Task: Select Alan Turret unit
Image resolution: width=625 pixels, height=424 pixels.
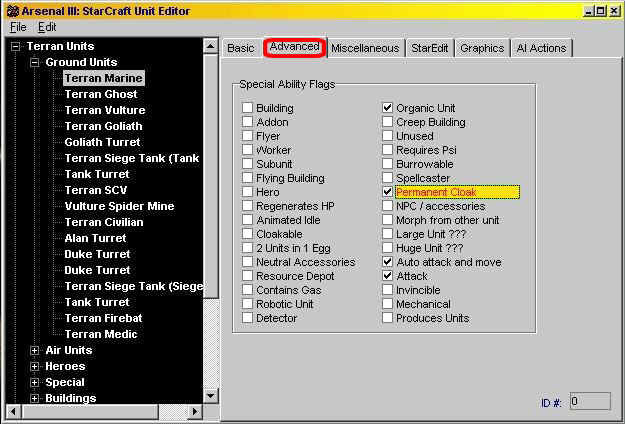Action: (95, 238)
